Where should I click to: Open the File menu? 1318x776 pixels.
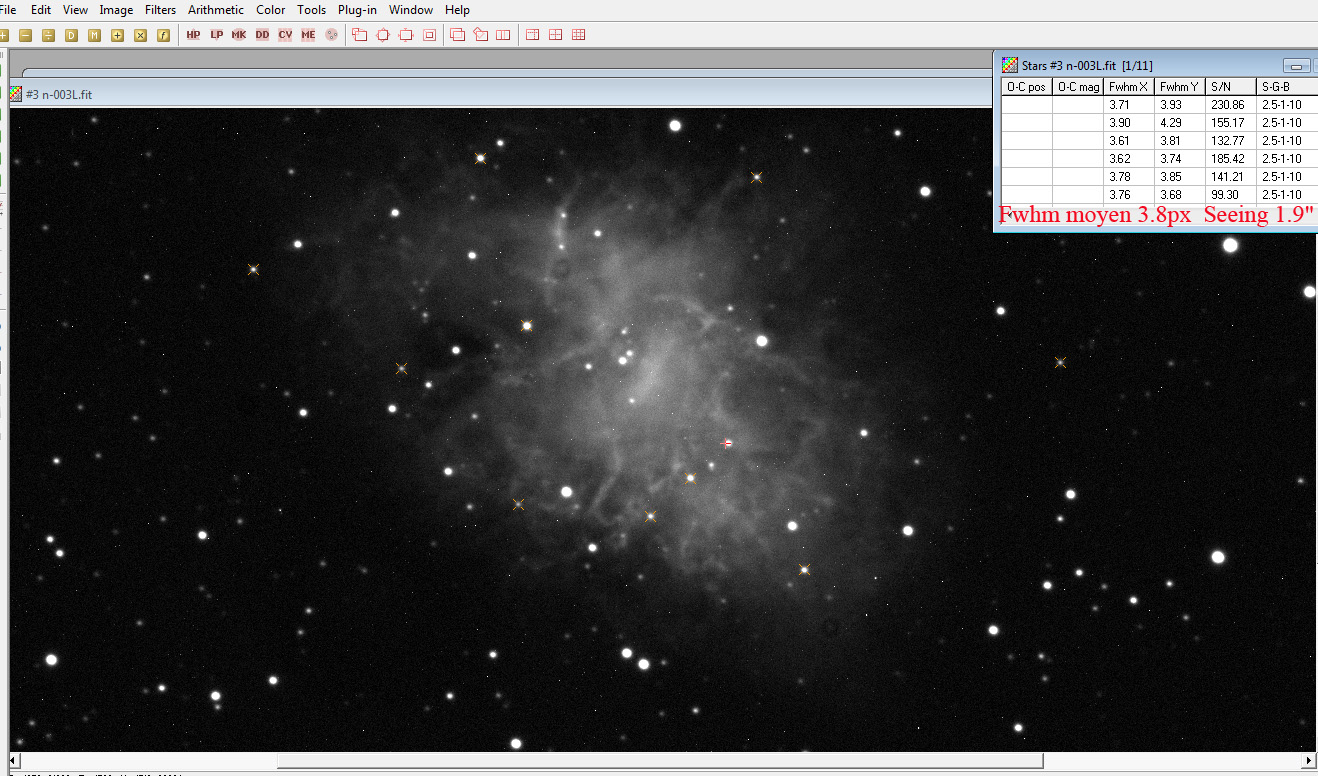click(x=9, y=10)
